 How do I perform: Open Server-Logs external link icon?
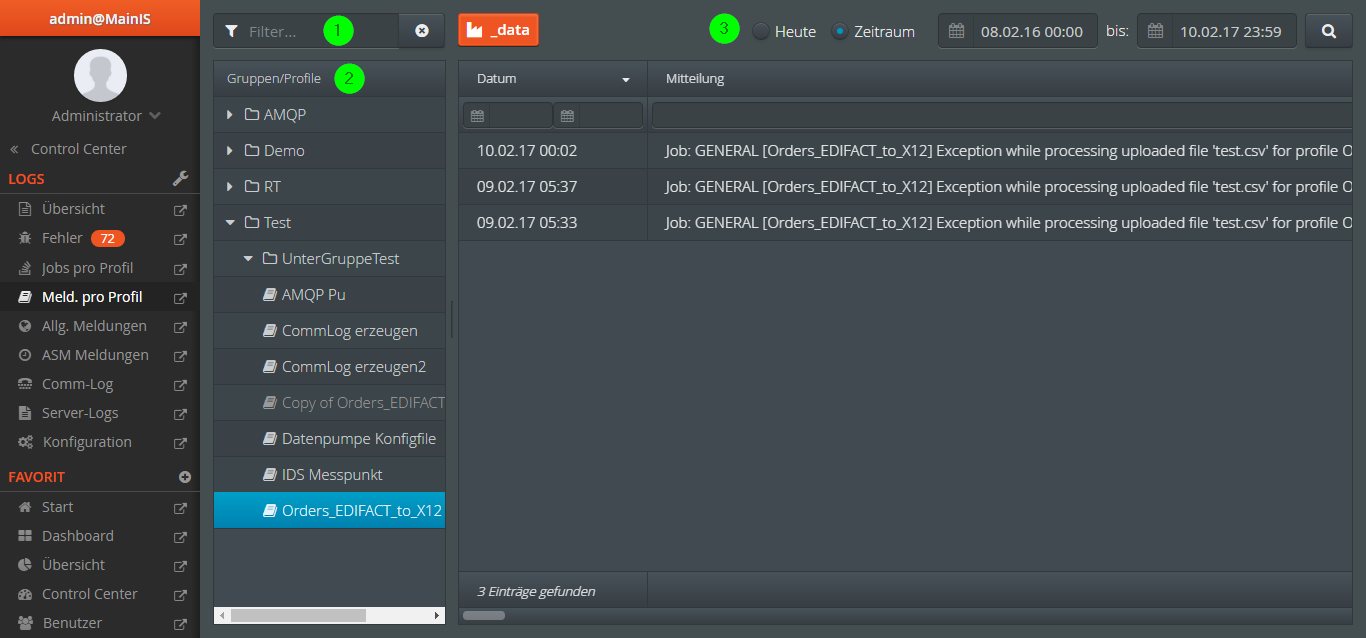[x=181, y=413]
